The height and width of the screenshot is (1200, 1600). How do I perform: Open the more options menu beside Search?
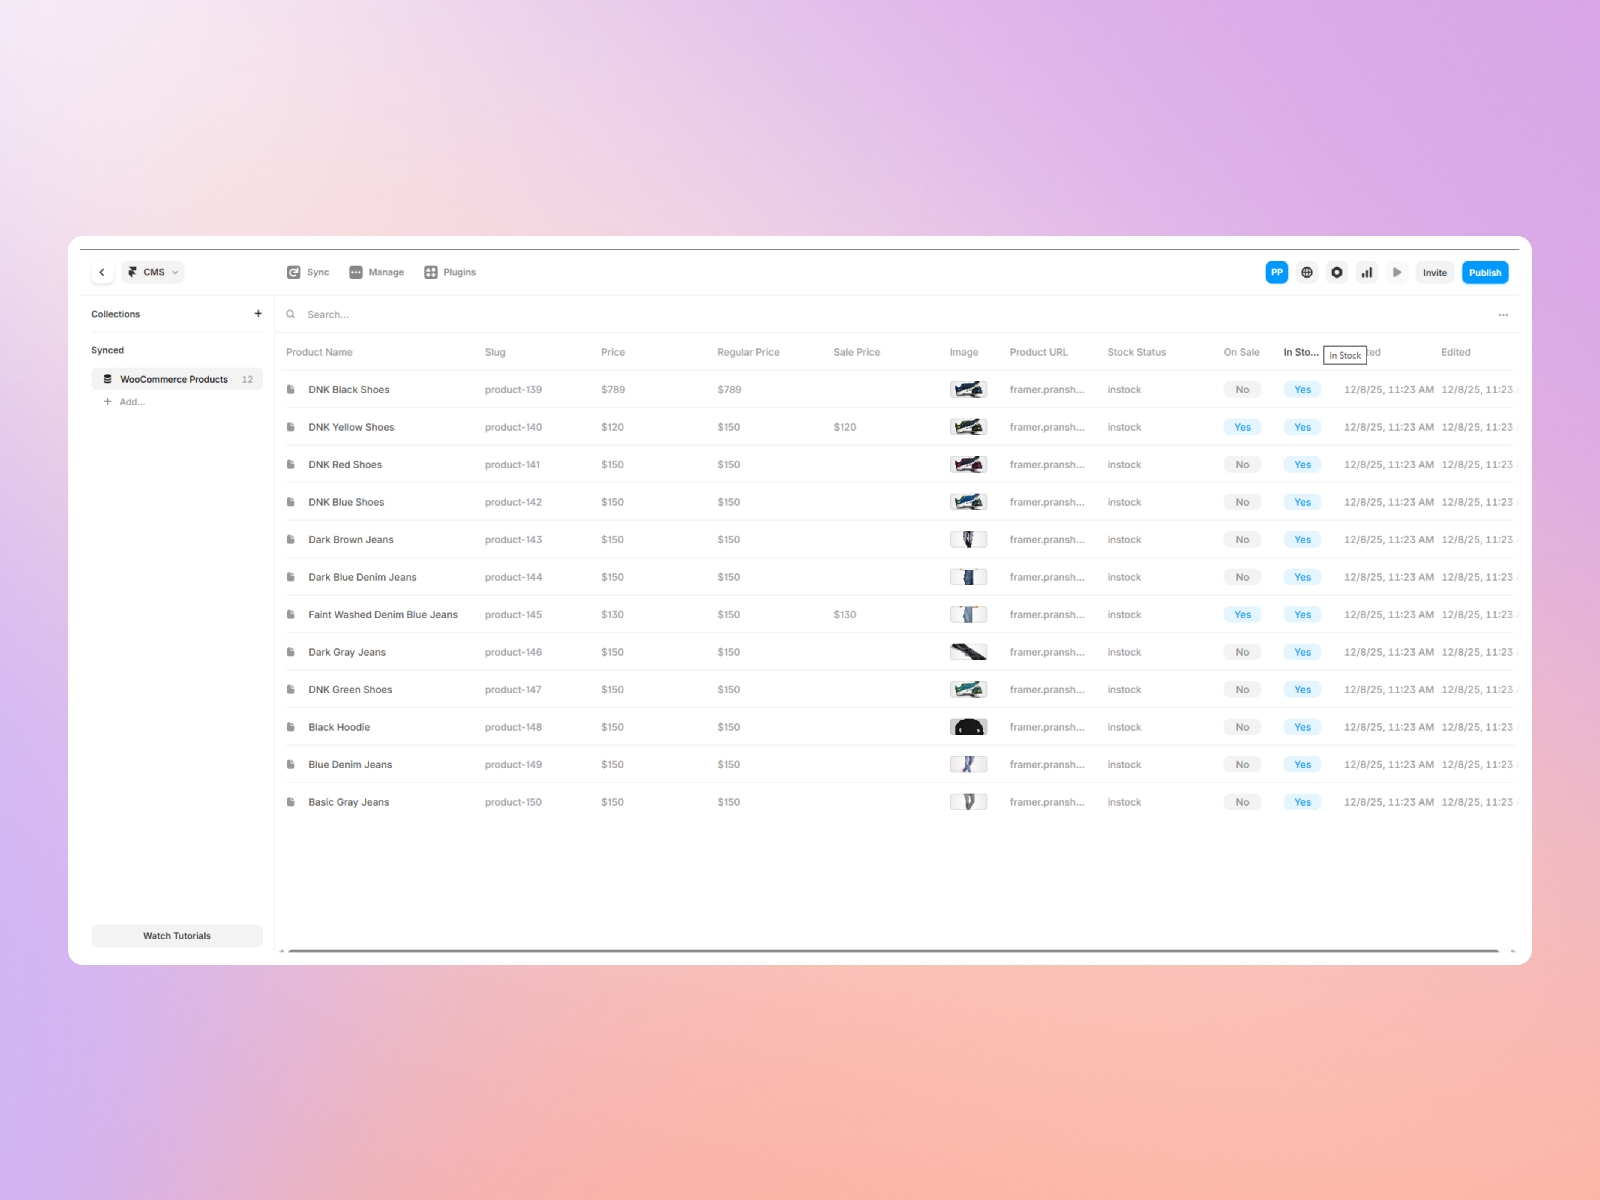tap(1503, 314)
